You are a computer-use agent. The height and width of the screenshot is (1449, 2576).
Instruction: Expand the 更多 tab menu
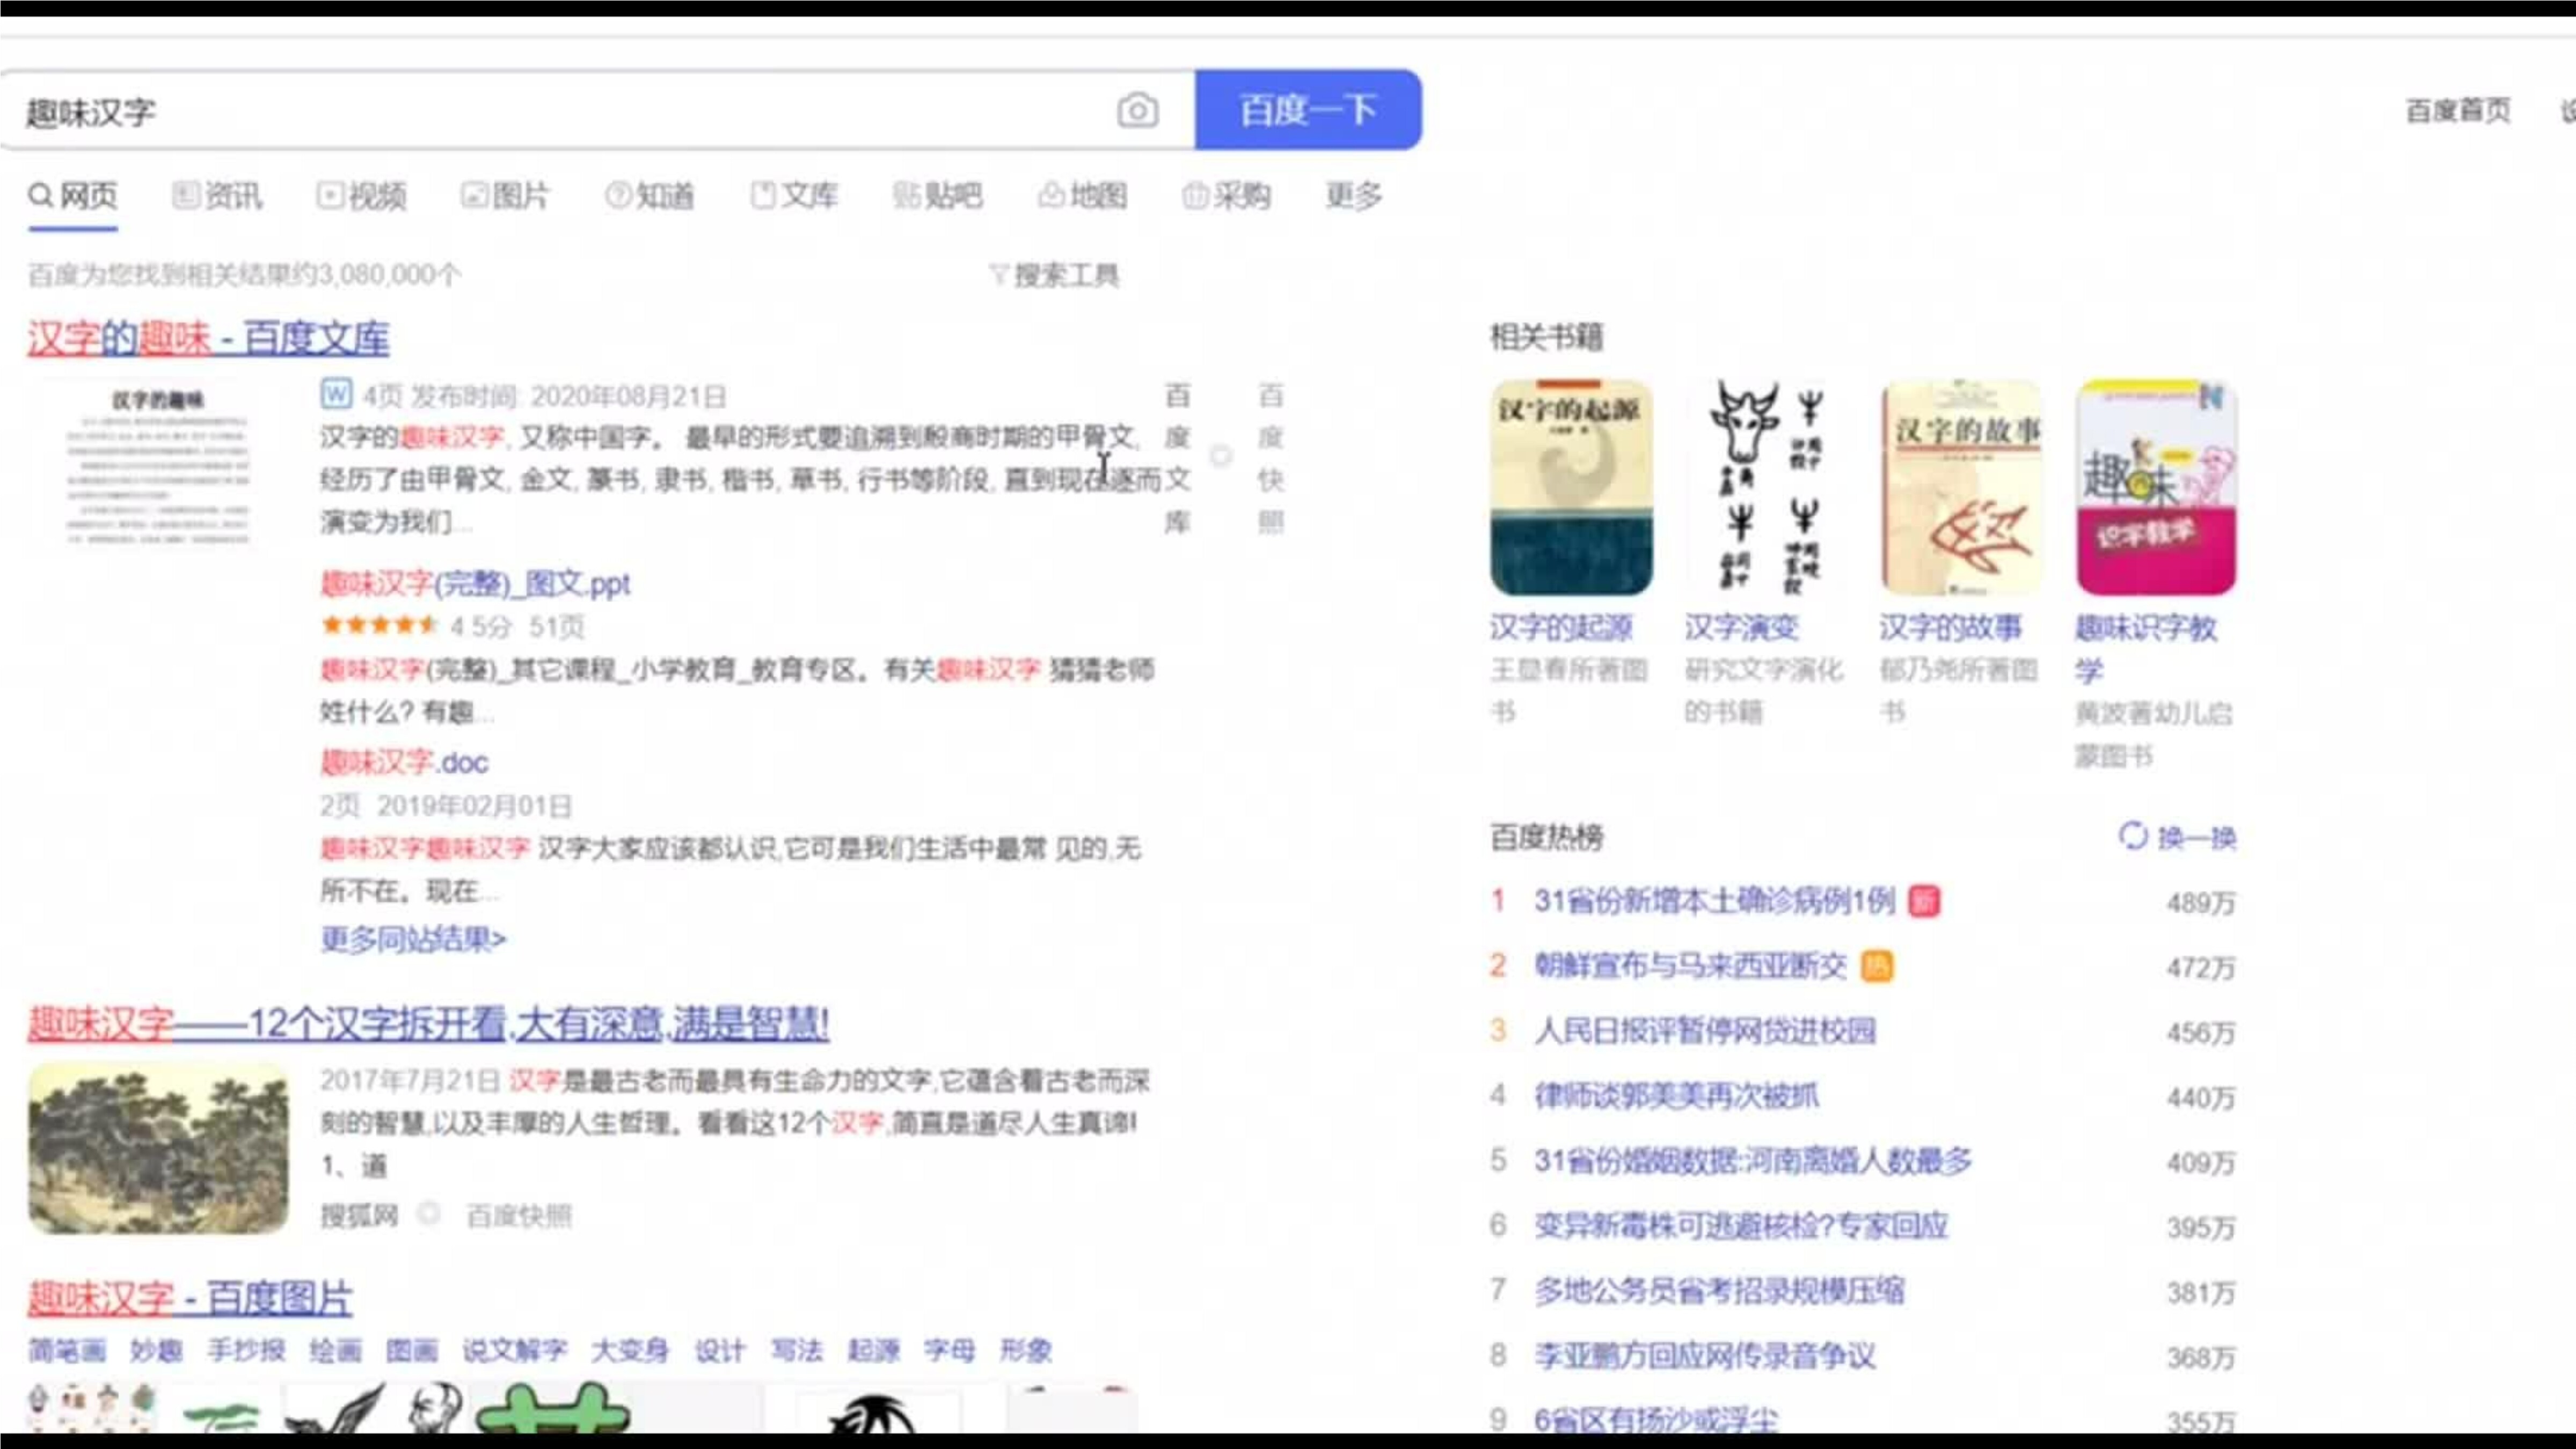(x=1354, y=196)
